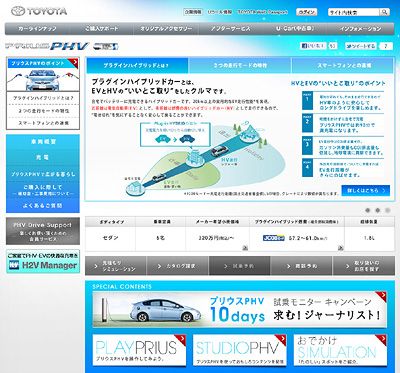Click the Twitter tweet button icon
The width and height of the screenshot is (400, 373).
point(361,46)
